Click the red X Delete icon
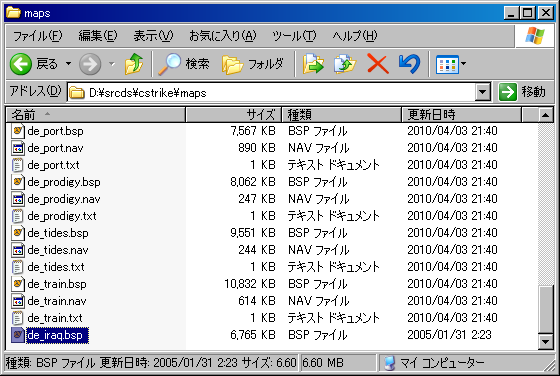This screenshot has height=376, width=560. pos(378,64)
